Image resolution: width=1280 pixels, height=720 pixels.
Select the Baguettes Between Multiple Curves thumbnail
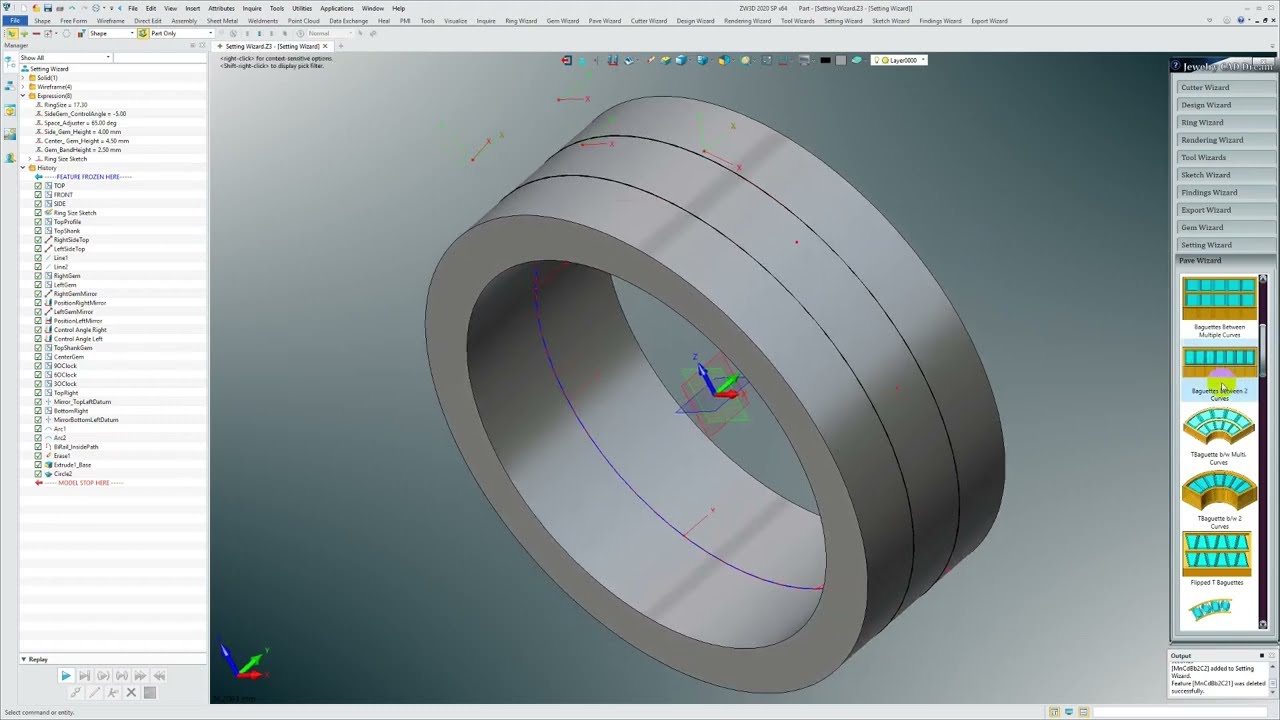coord(1219,299)
